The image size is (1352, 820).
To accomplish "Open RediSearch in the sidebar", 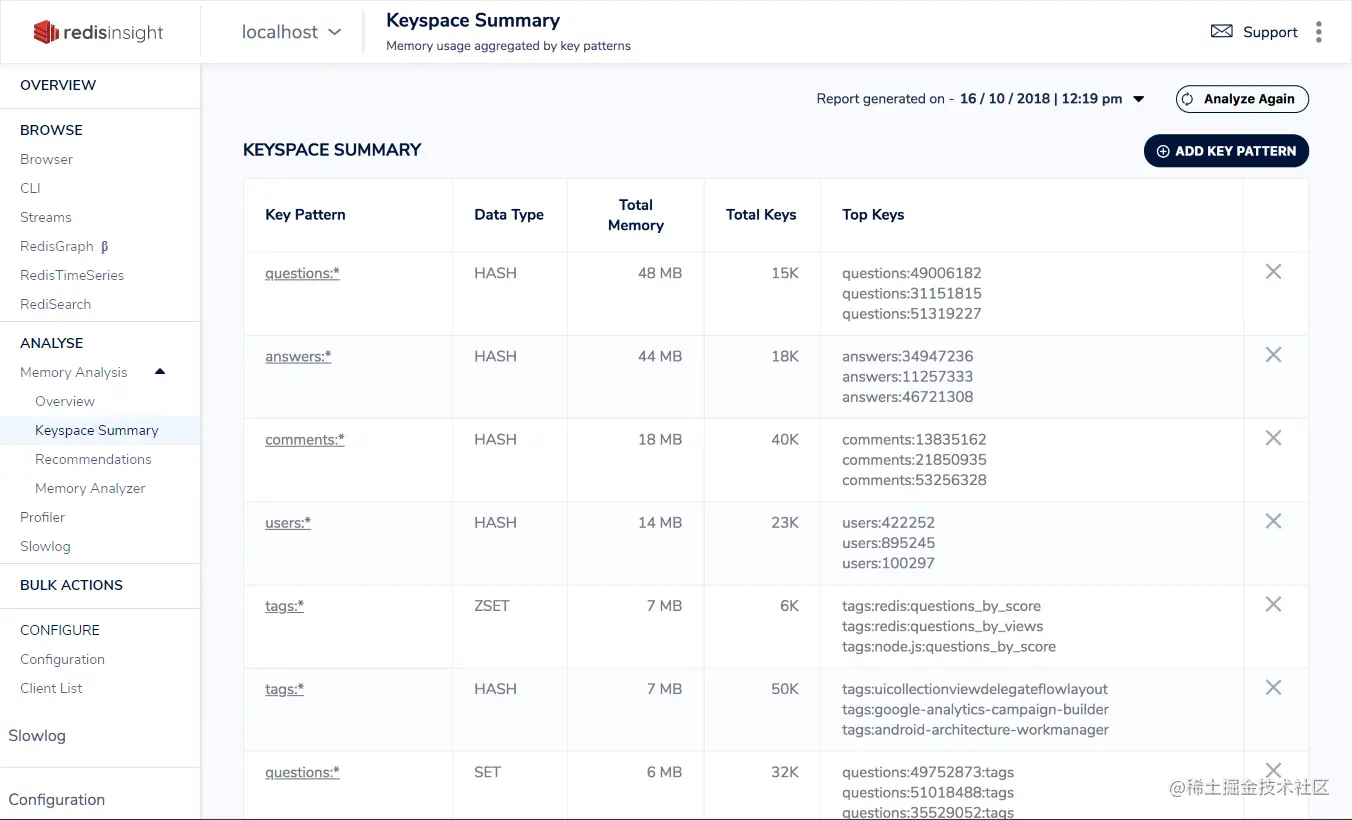I will (55, 304).
